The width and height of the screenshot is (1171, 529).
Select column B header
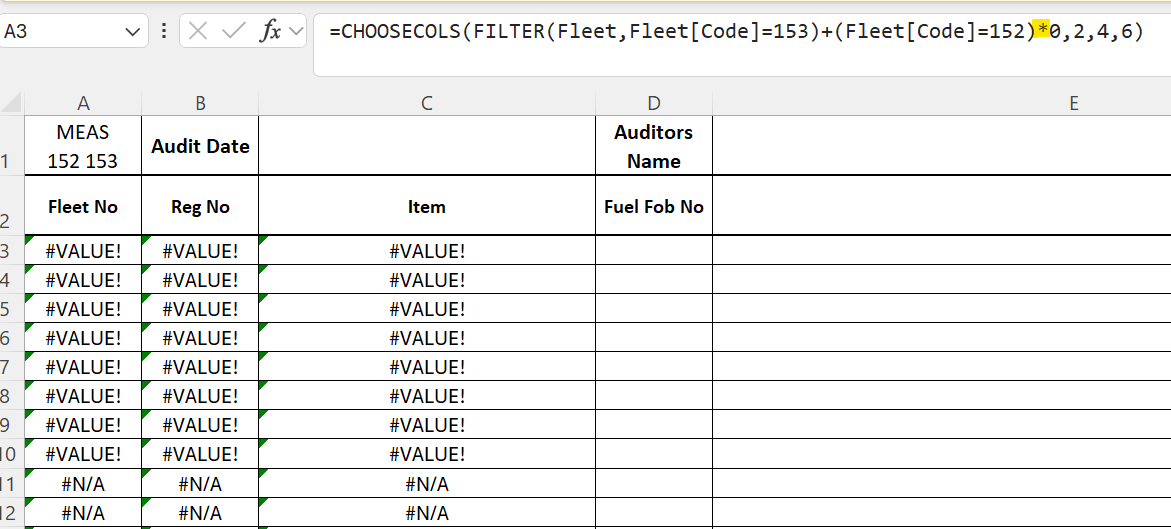[200, 104]
